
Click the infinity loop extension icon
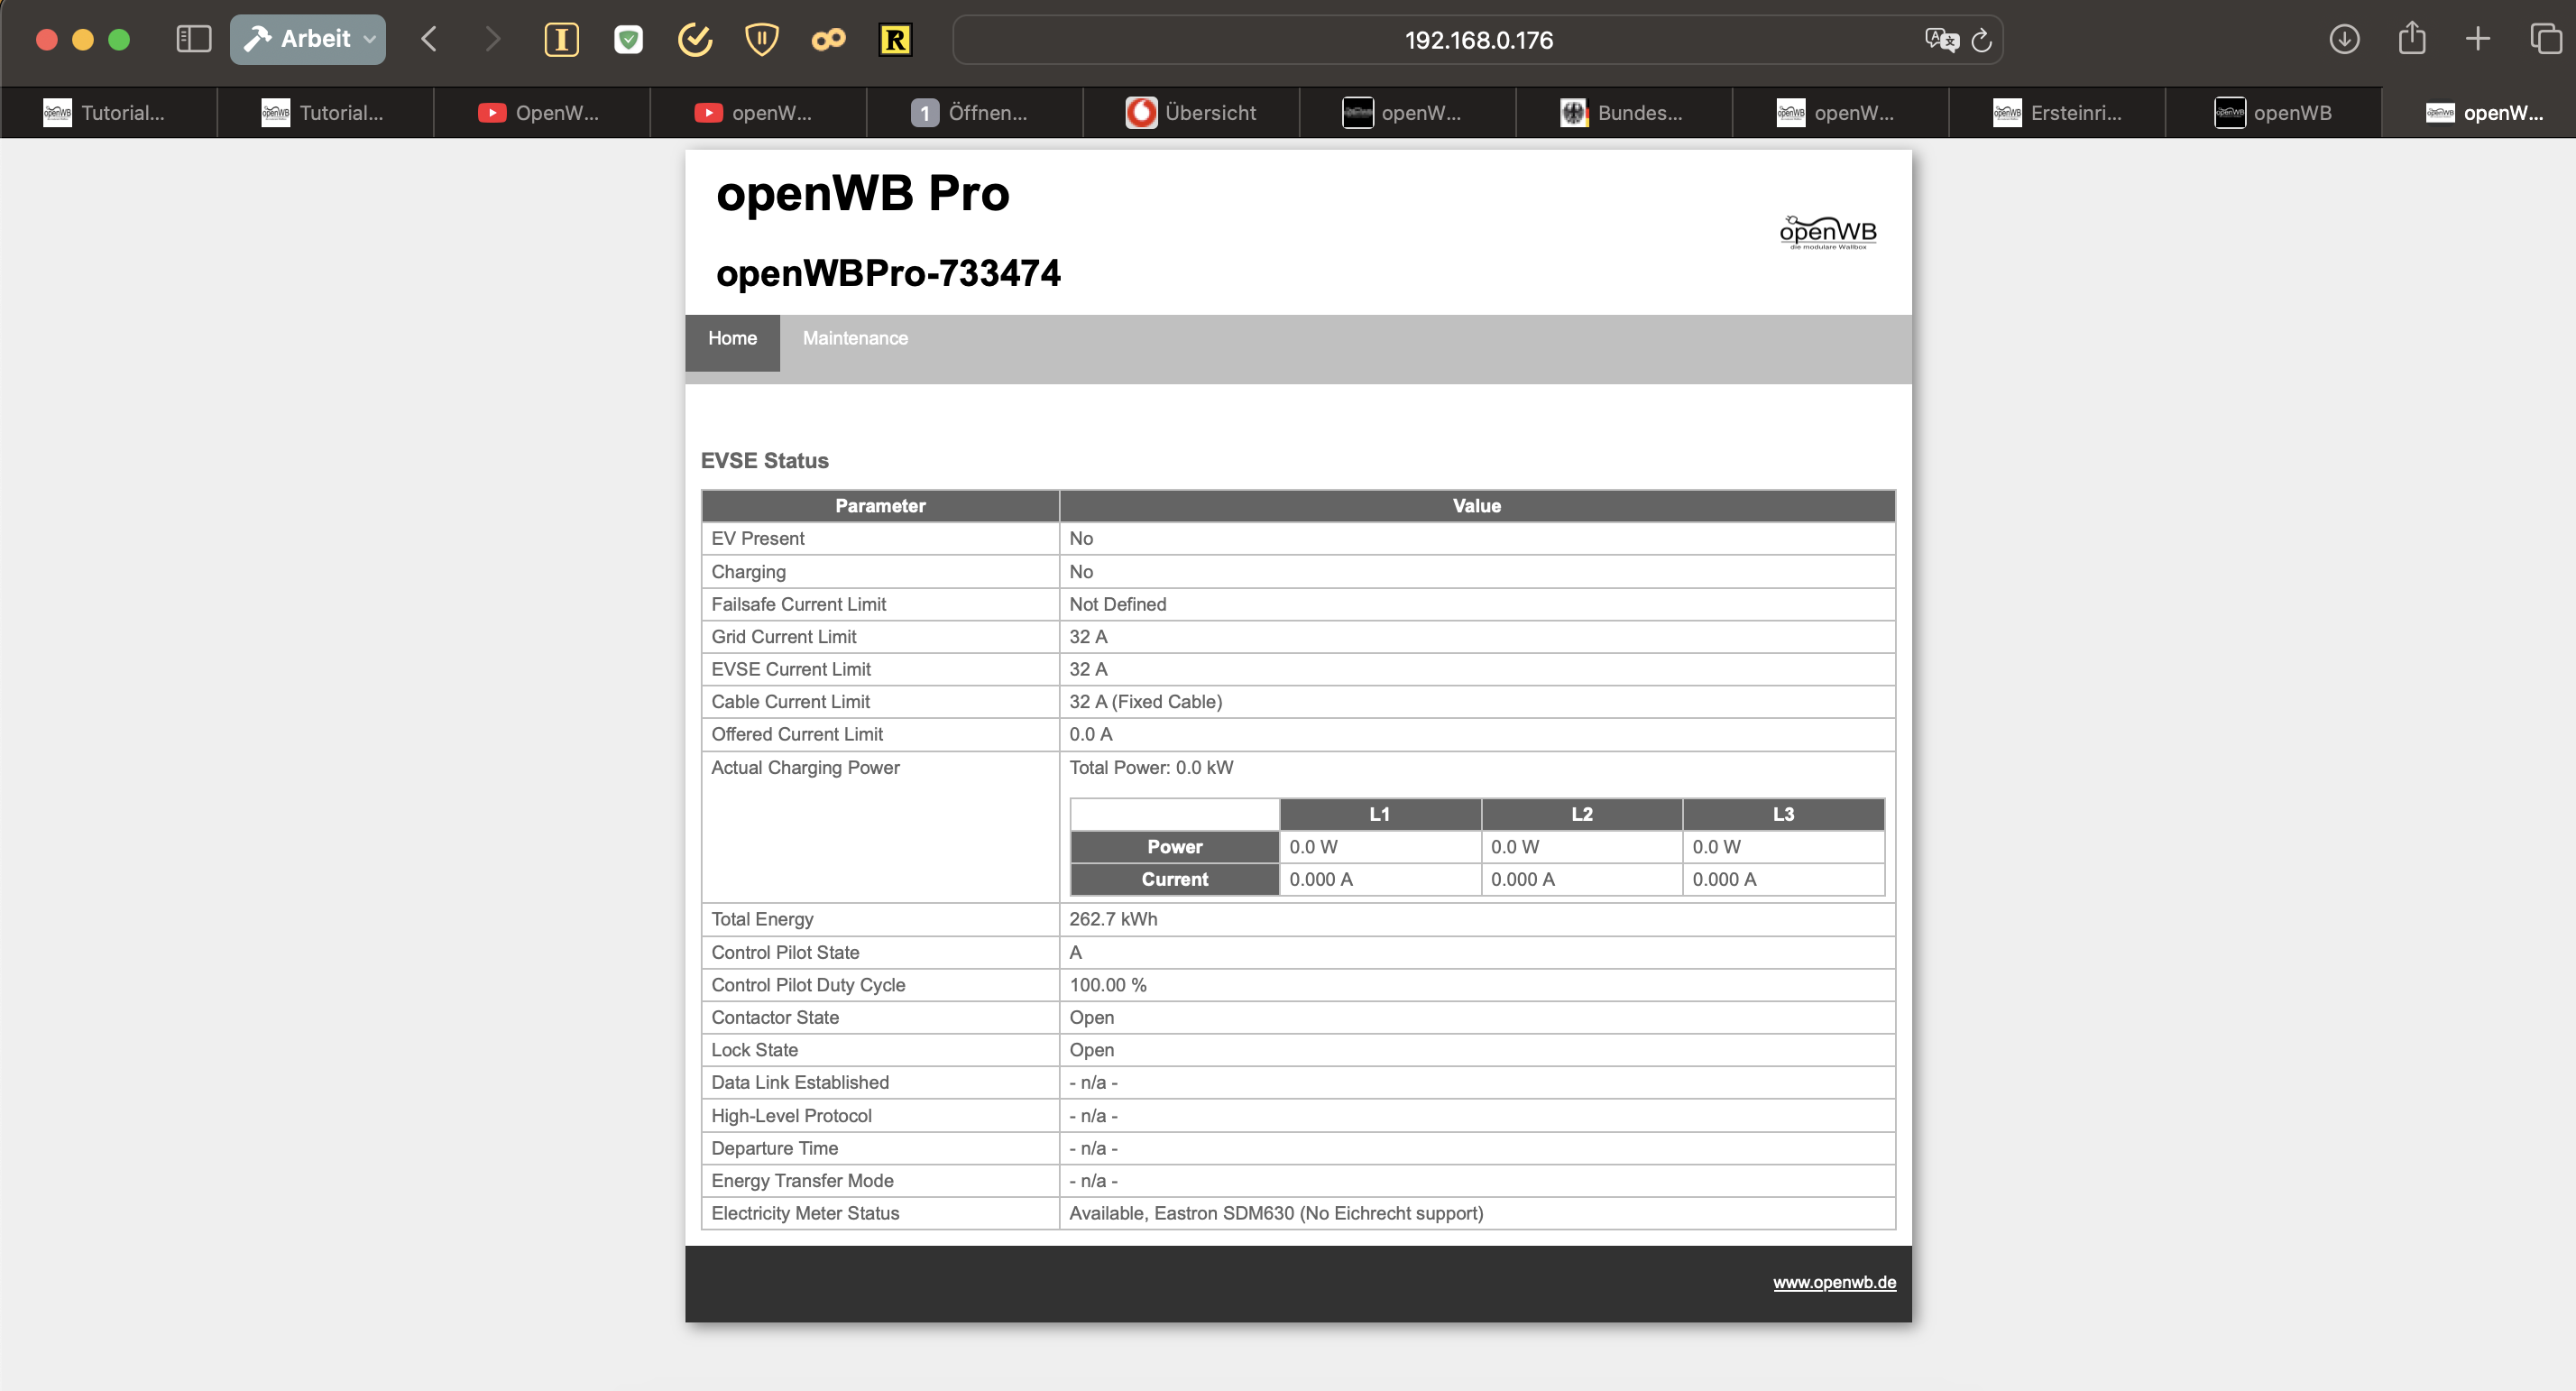[x=828, y=40]
